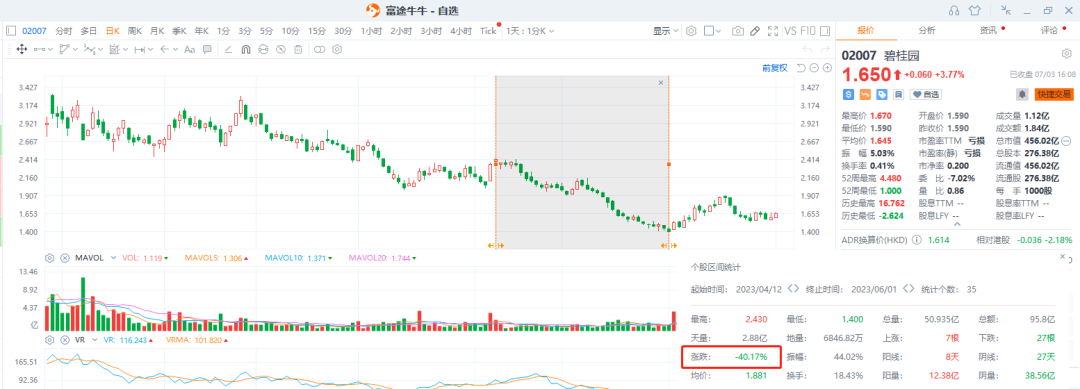Select the Aa text annotation tool
The height and width of the screenshot is (389, 1080).
click(189, 49)
